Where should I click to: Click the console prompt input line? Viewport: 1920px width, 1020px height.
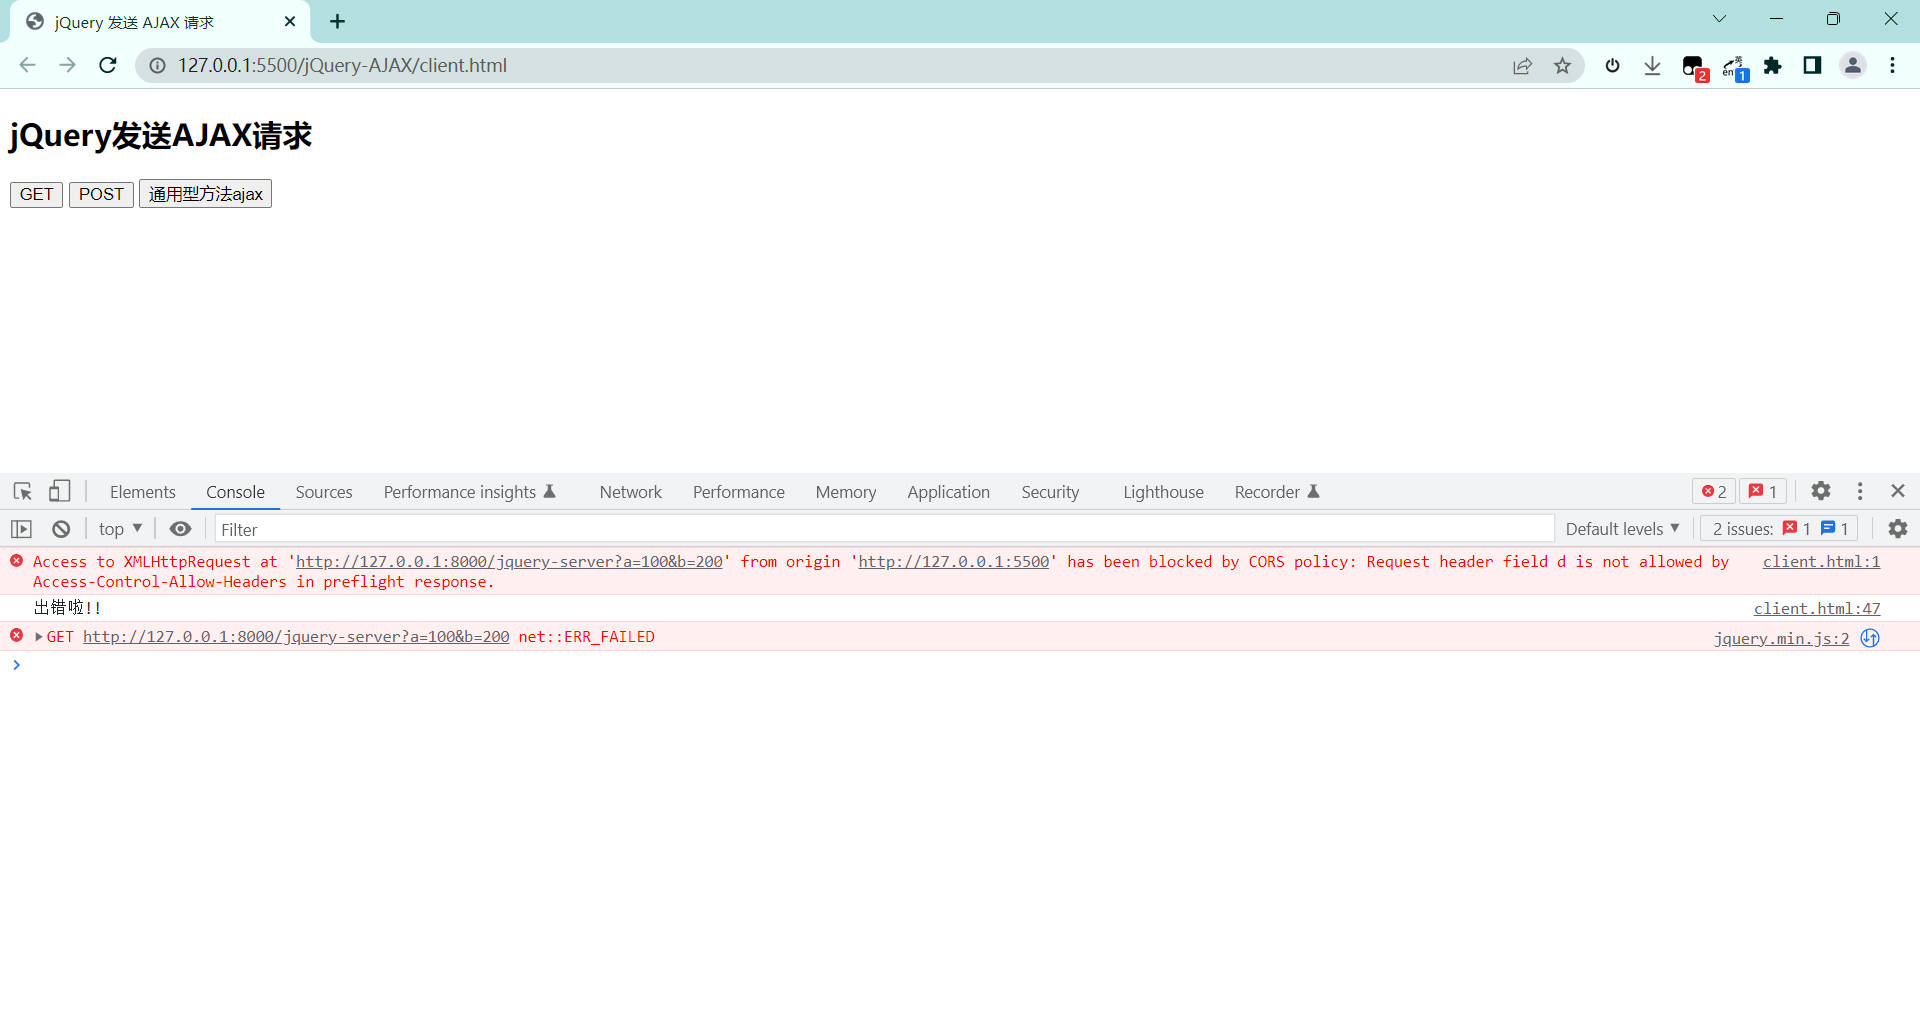[960, 665]
